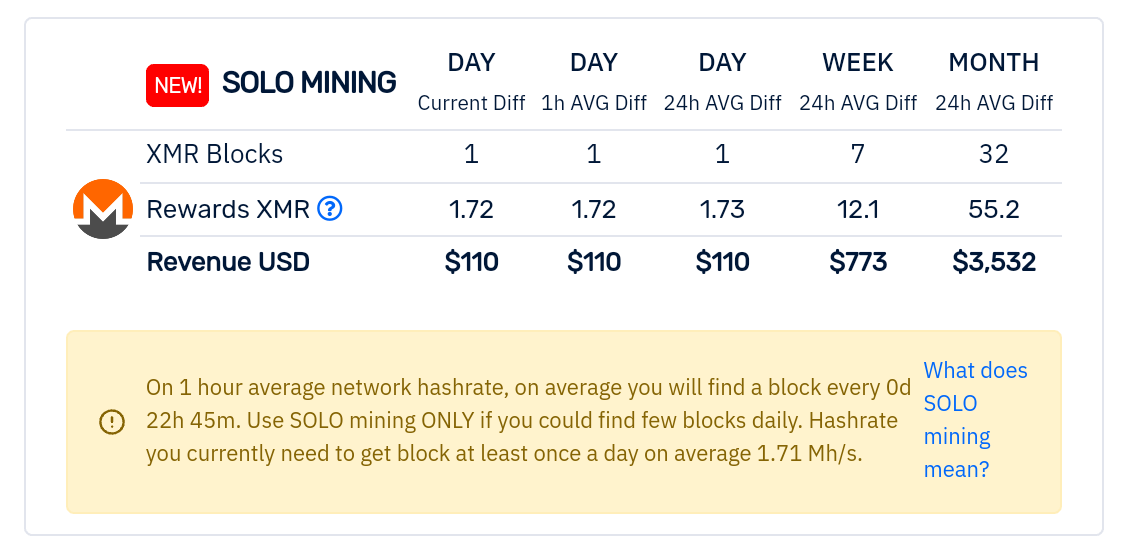Click the 12.1 weekly rewards value

(858, 209)
